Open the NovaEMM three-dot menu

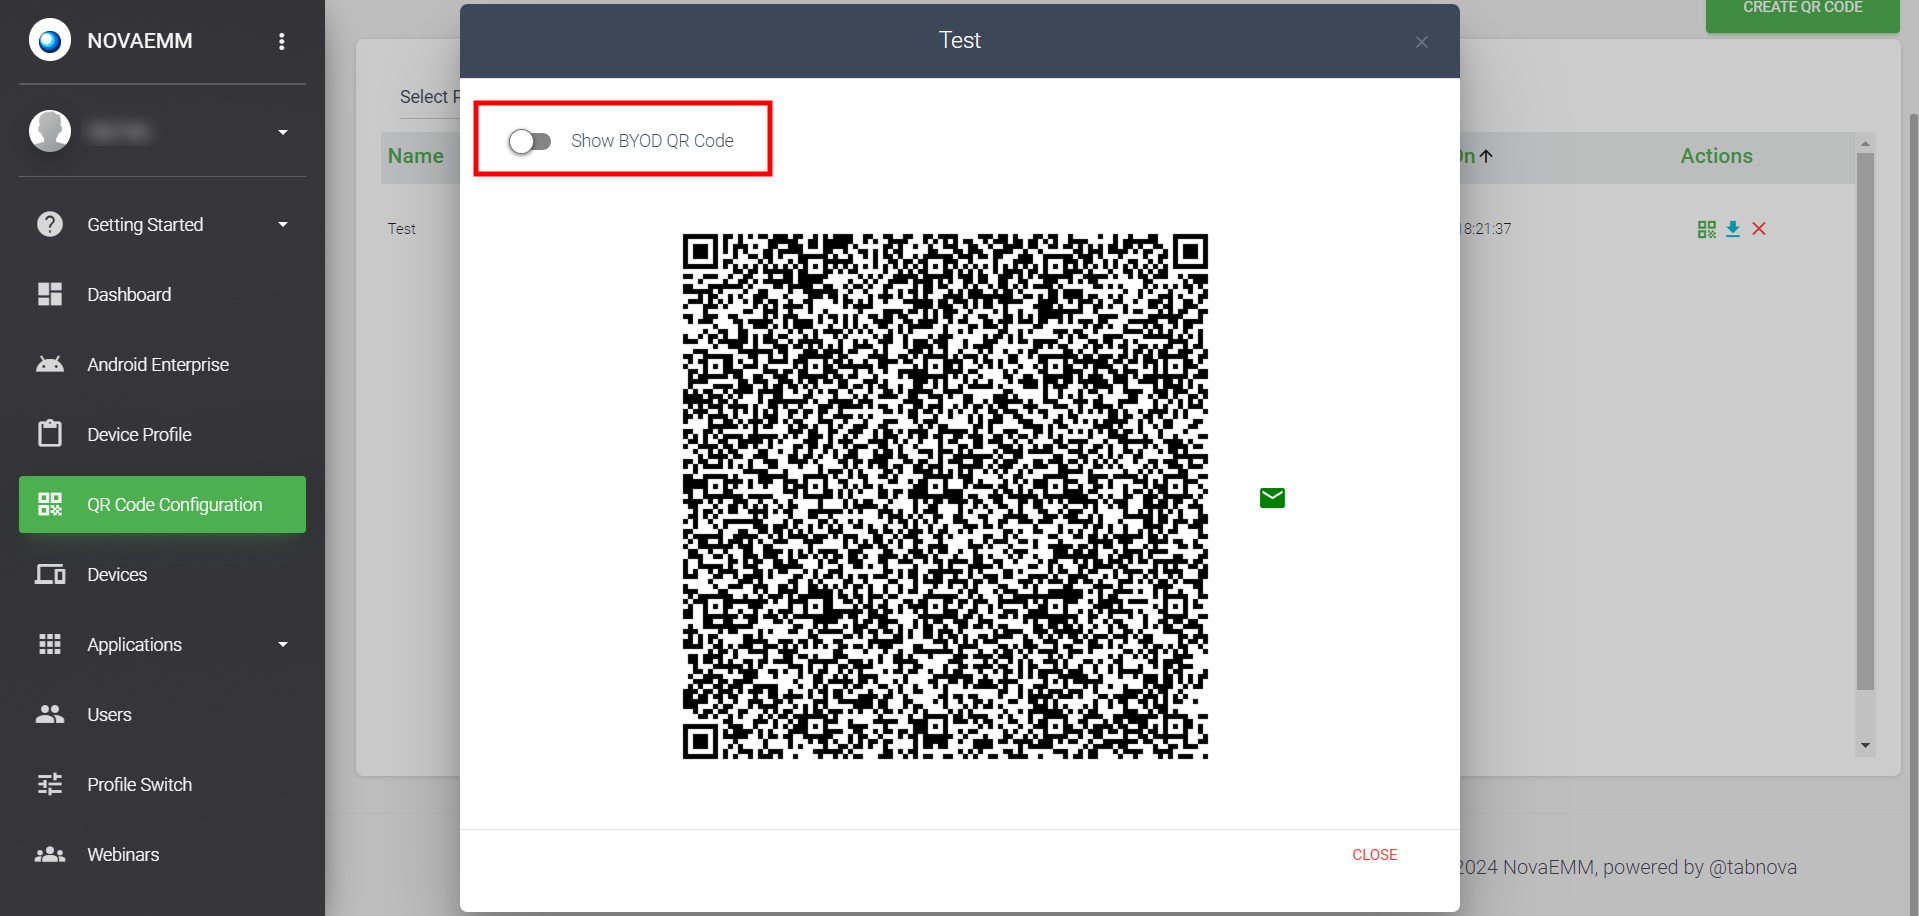click(x=282, y=41)
